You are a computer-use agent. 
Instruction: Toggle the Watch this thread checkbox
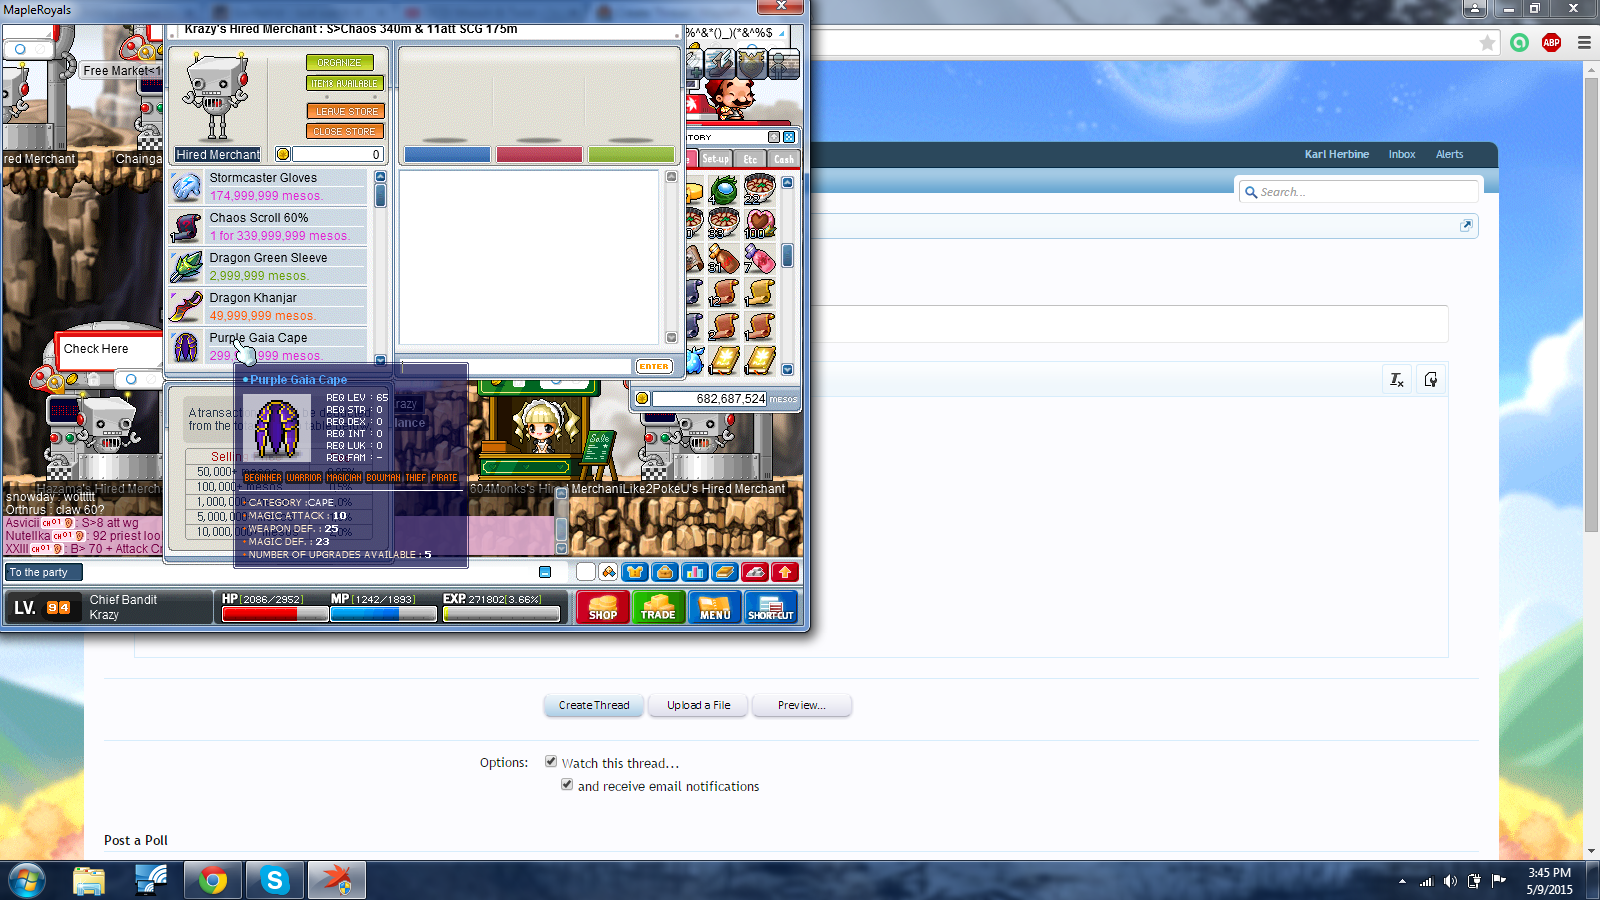pos(551,761)
